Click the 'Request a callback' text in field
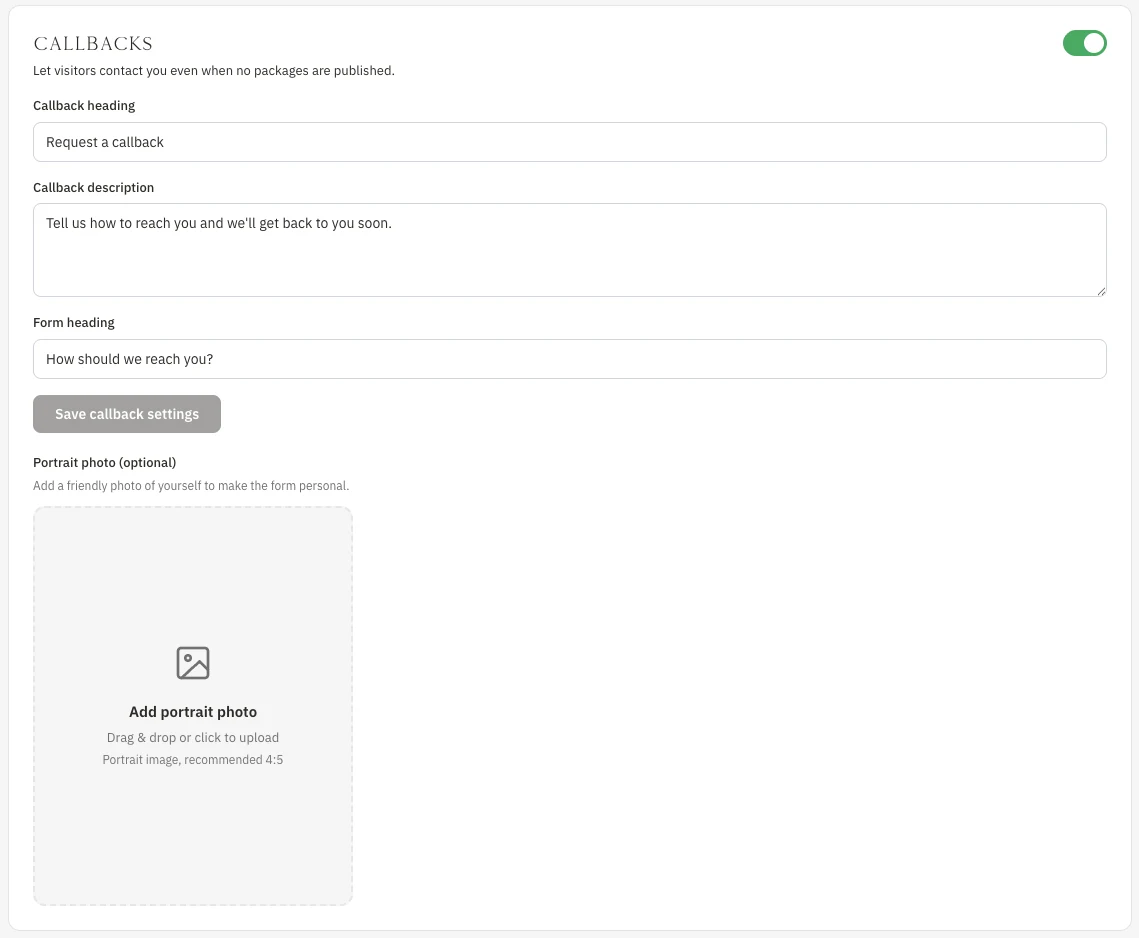The image size is (1139, 938). tap(105, 142)
